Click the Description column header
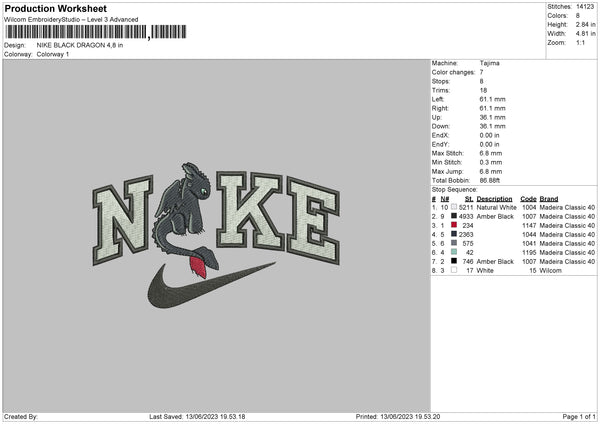This screenshot has width=600, height=424. click(x=494, y=199)
